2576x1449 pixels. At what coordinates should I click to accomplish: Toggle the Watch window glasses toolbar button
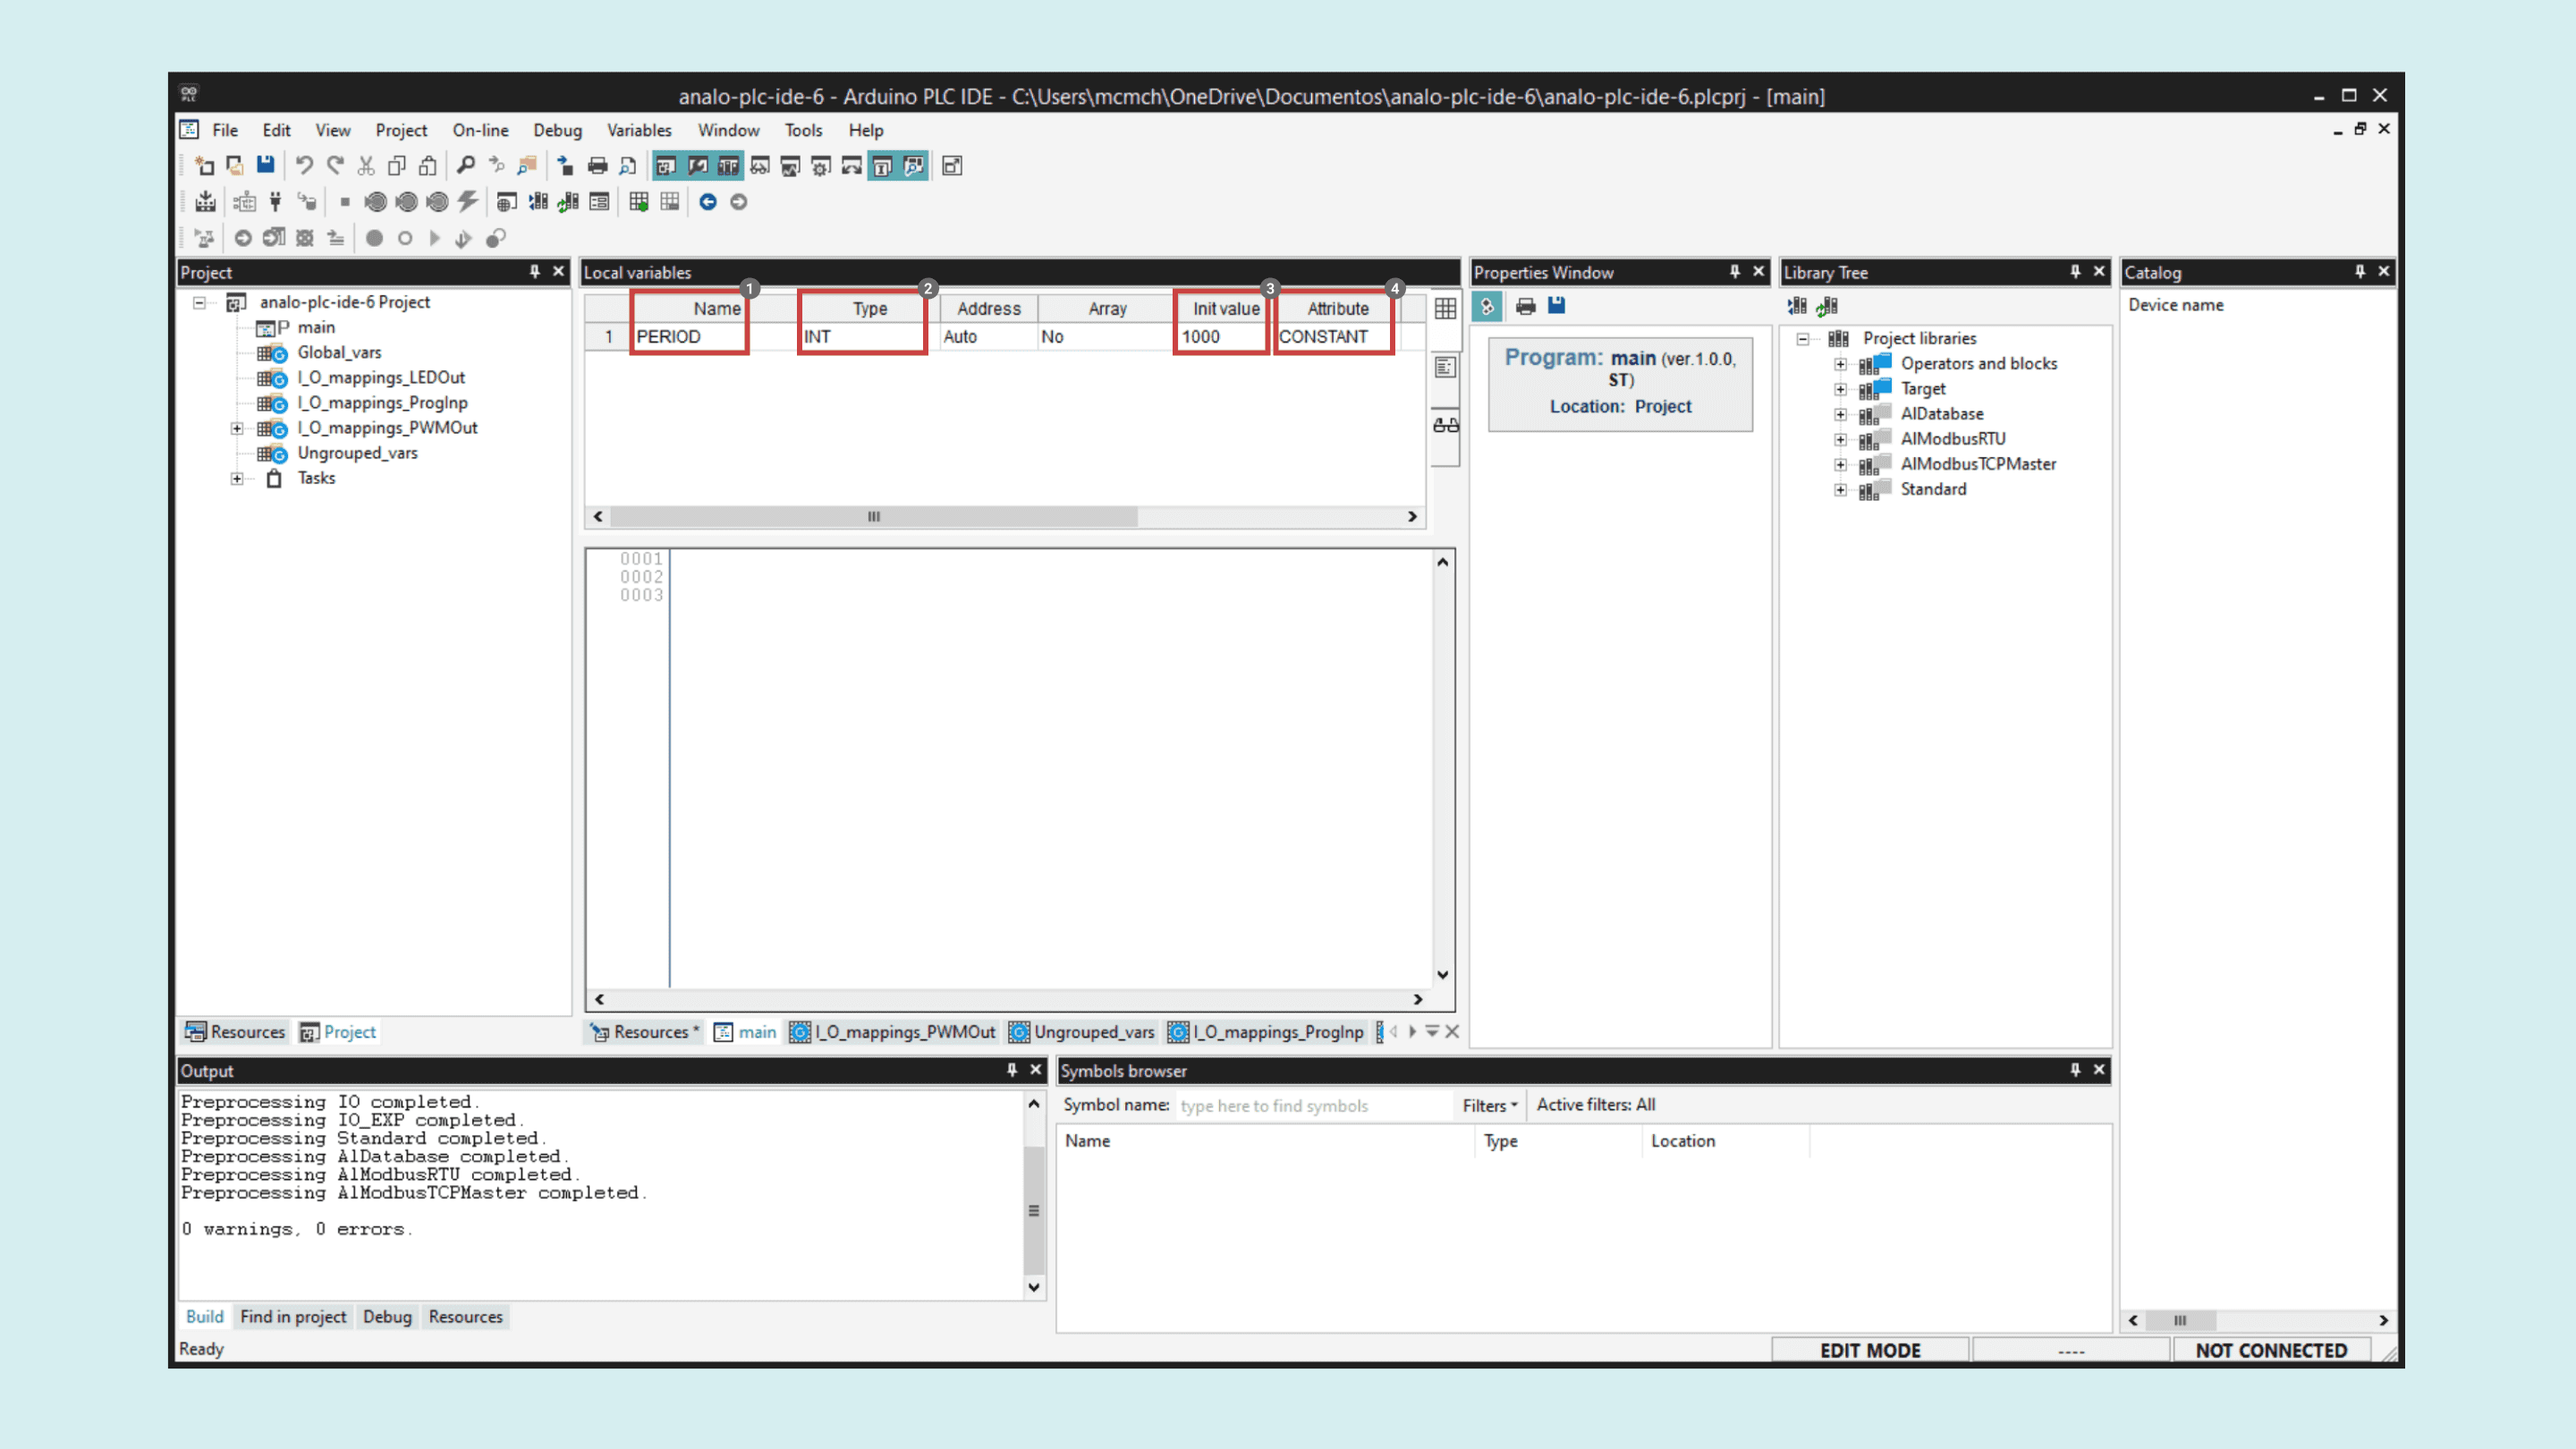(760, 166)
